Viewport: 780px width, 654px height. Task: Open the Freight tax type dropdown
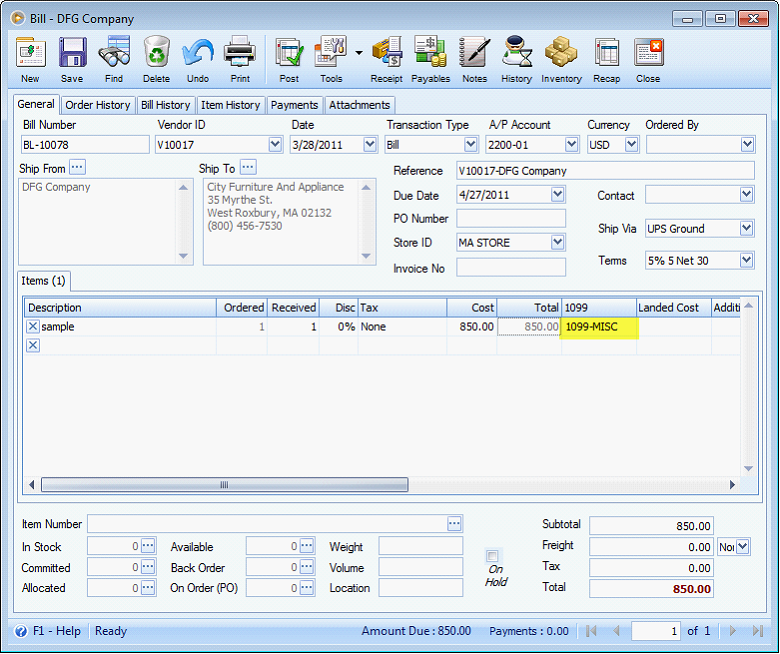pyautogui.click(x=743, y=547)
